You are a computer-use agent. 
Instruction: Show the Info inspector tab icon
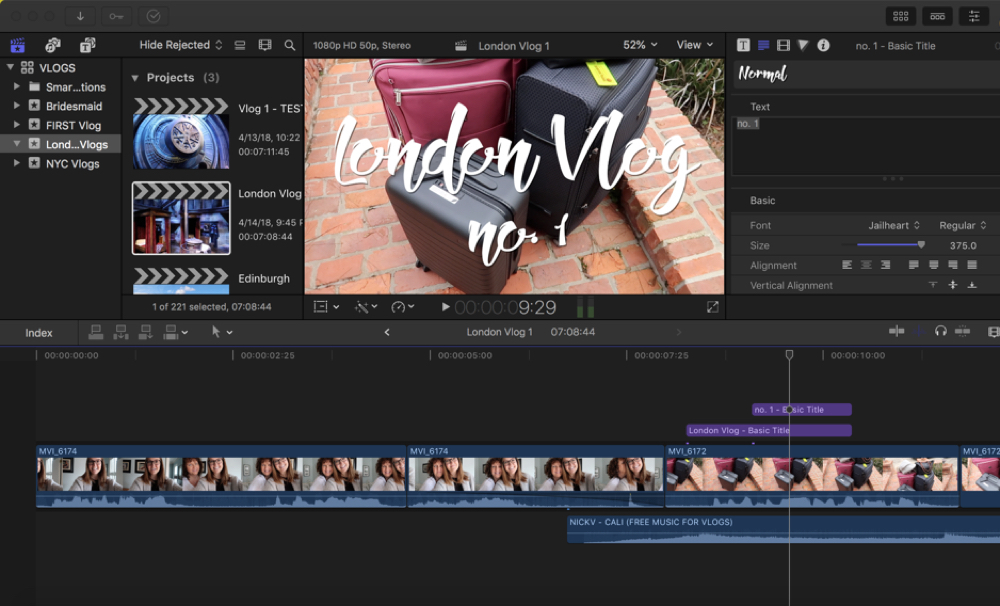[x=823, y=45]
